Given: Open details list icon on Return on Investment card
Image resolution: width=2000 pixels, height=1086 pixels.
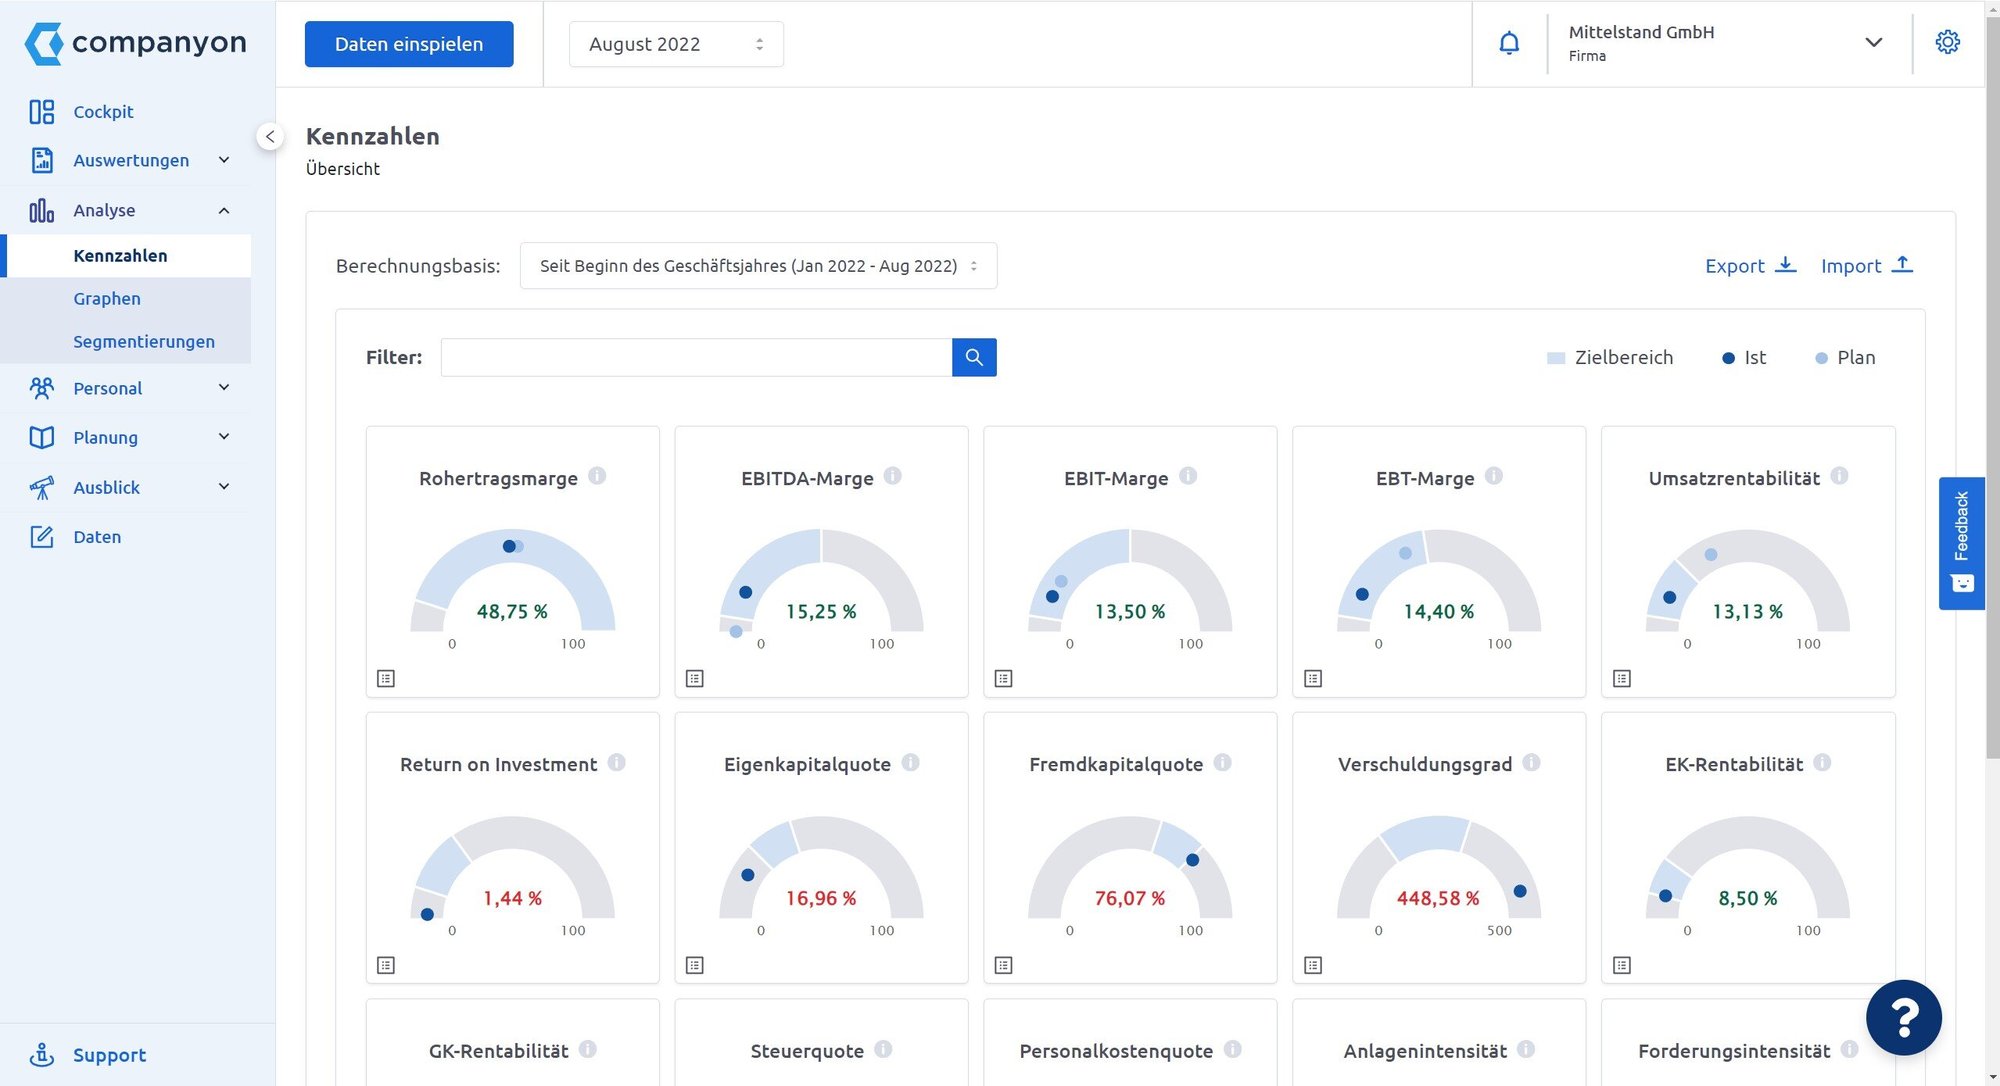Looking at the screenshot, I should click(386, 965).
